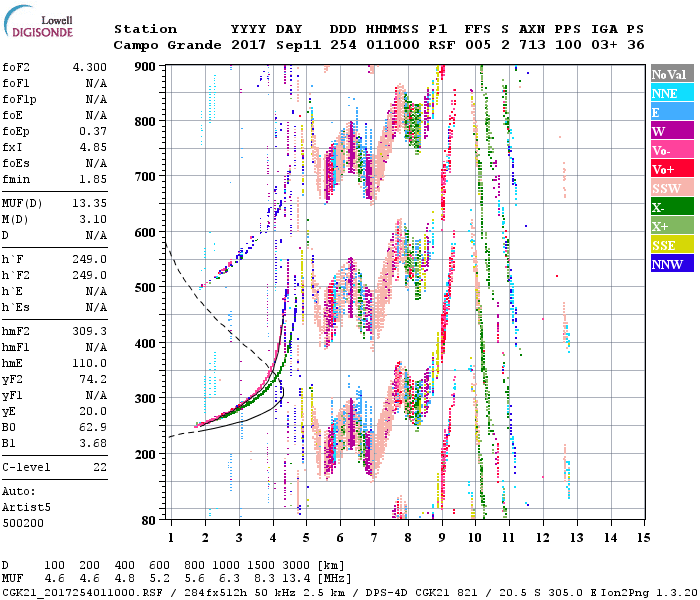700x600 pixels.
Task: Click the hmE value 110.0
Action: click(x=90, y=363)
